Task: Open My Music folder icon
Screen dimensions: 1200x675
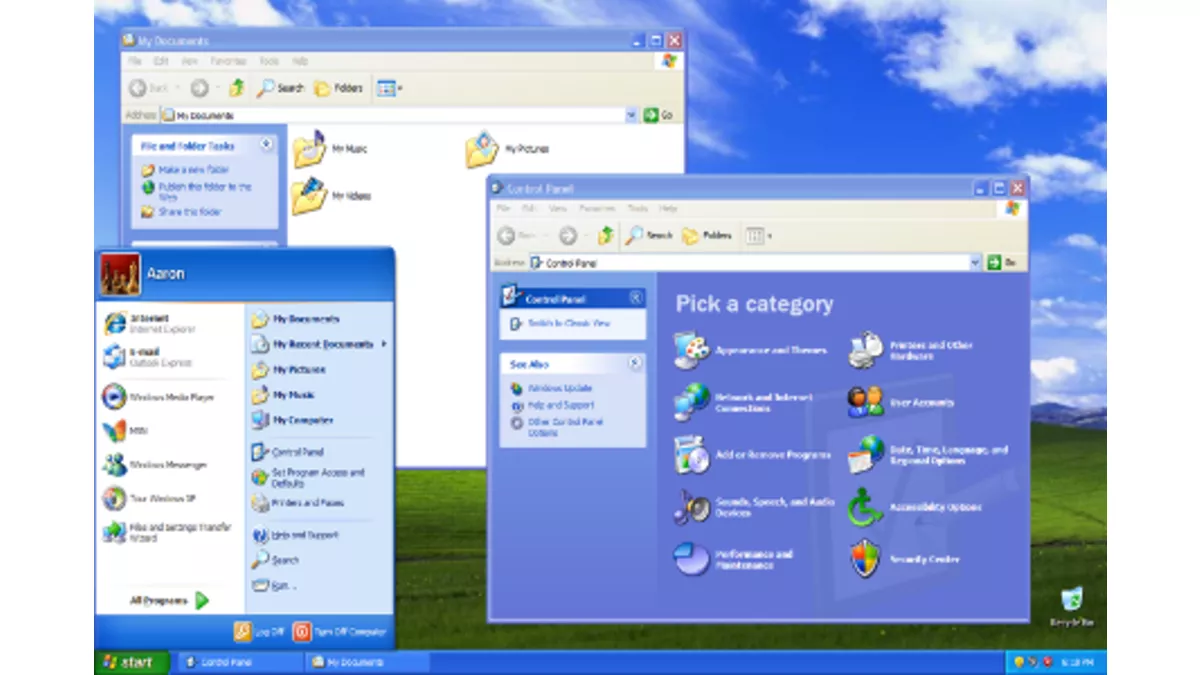Action: tap(310, 148)
